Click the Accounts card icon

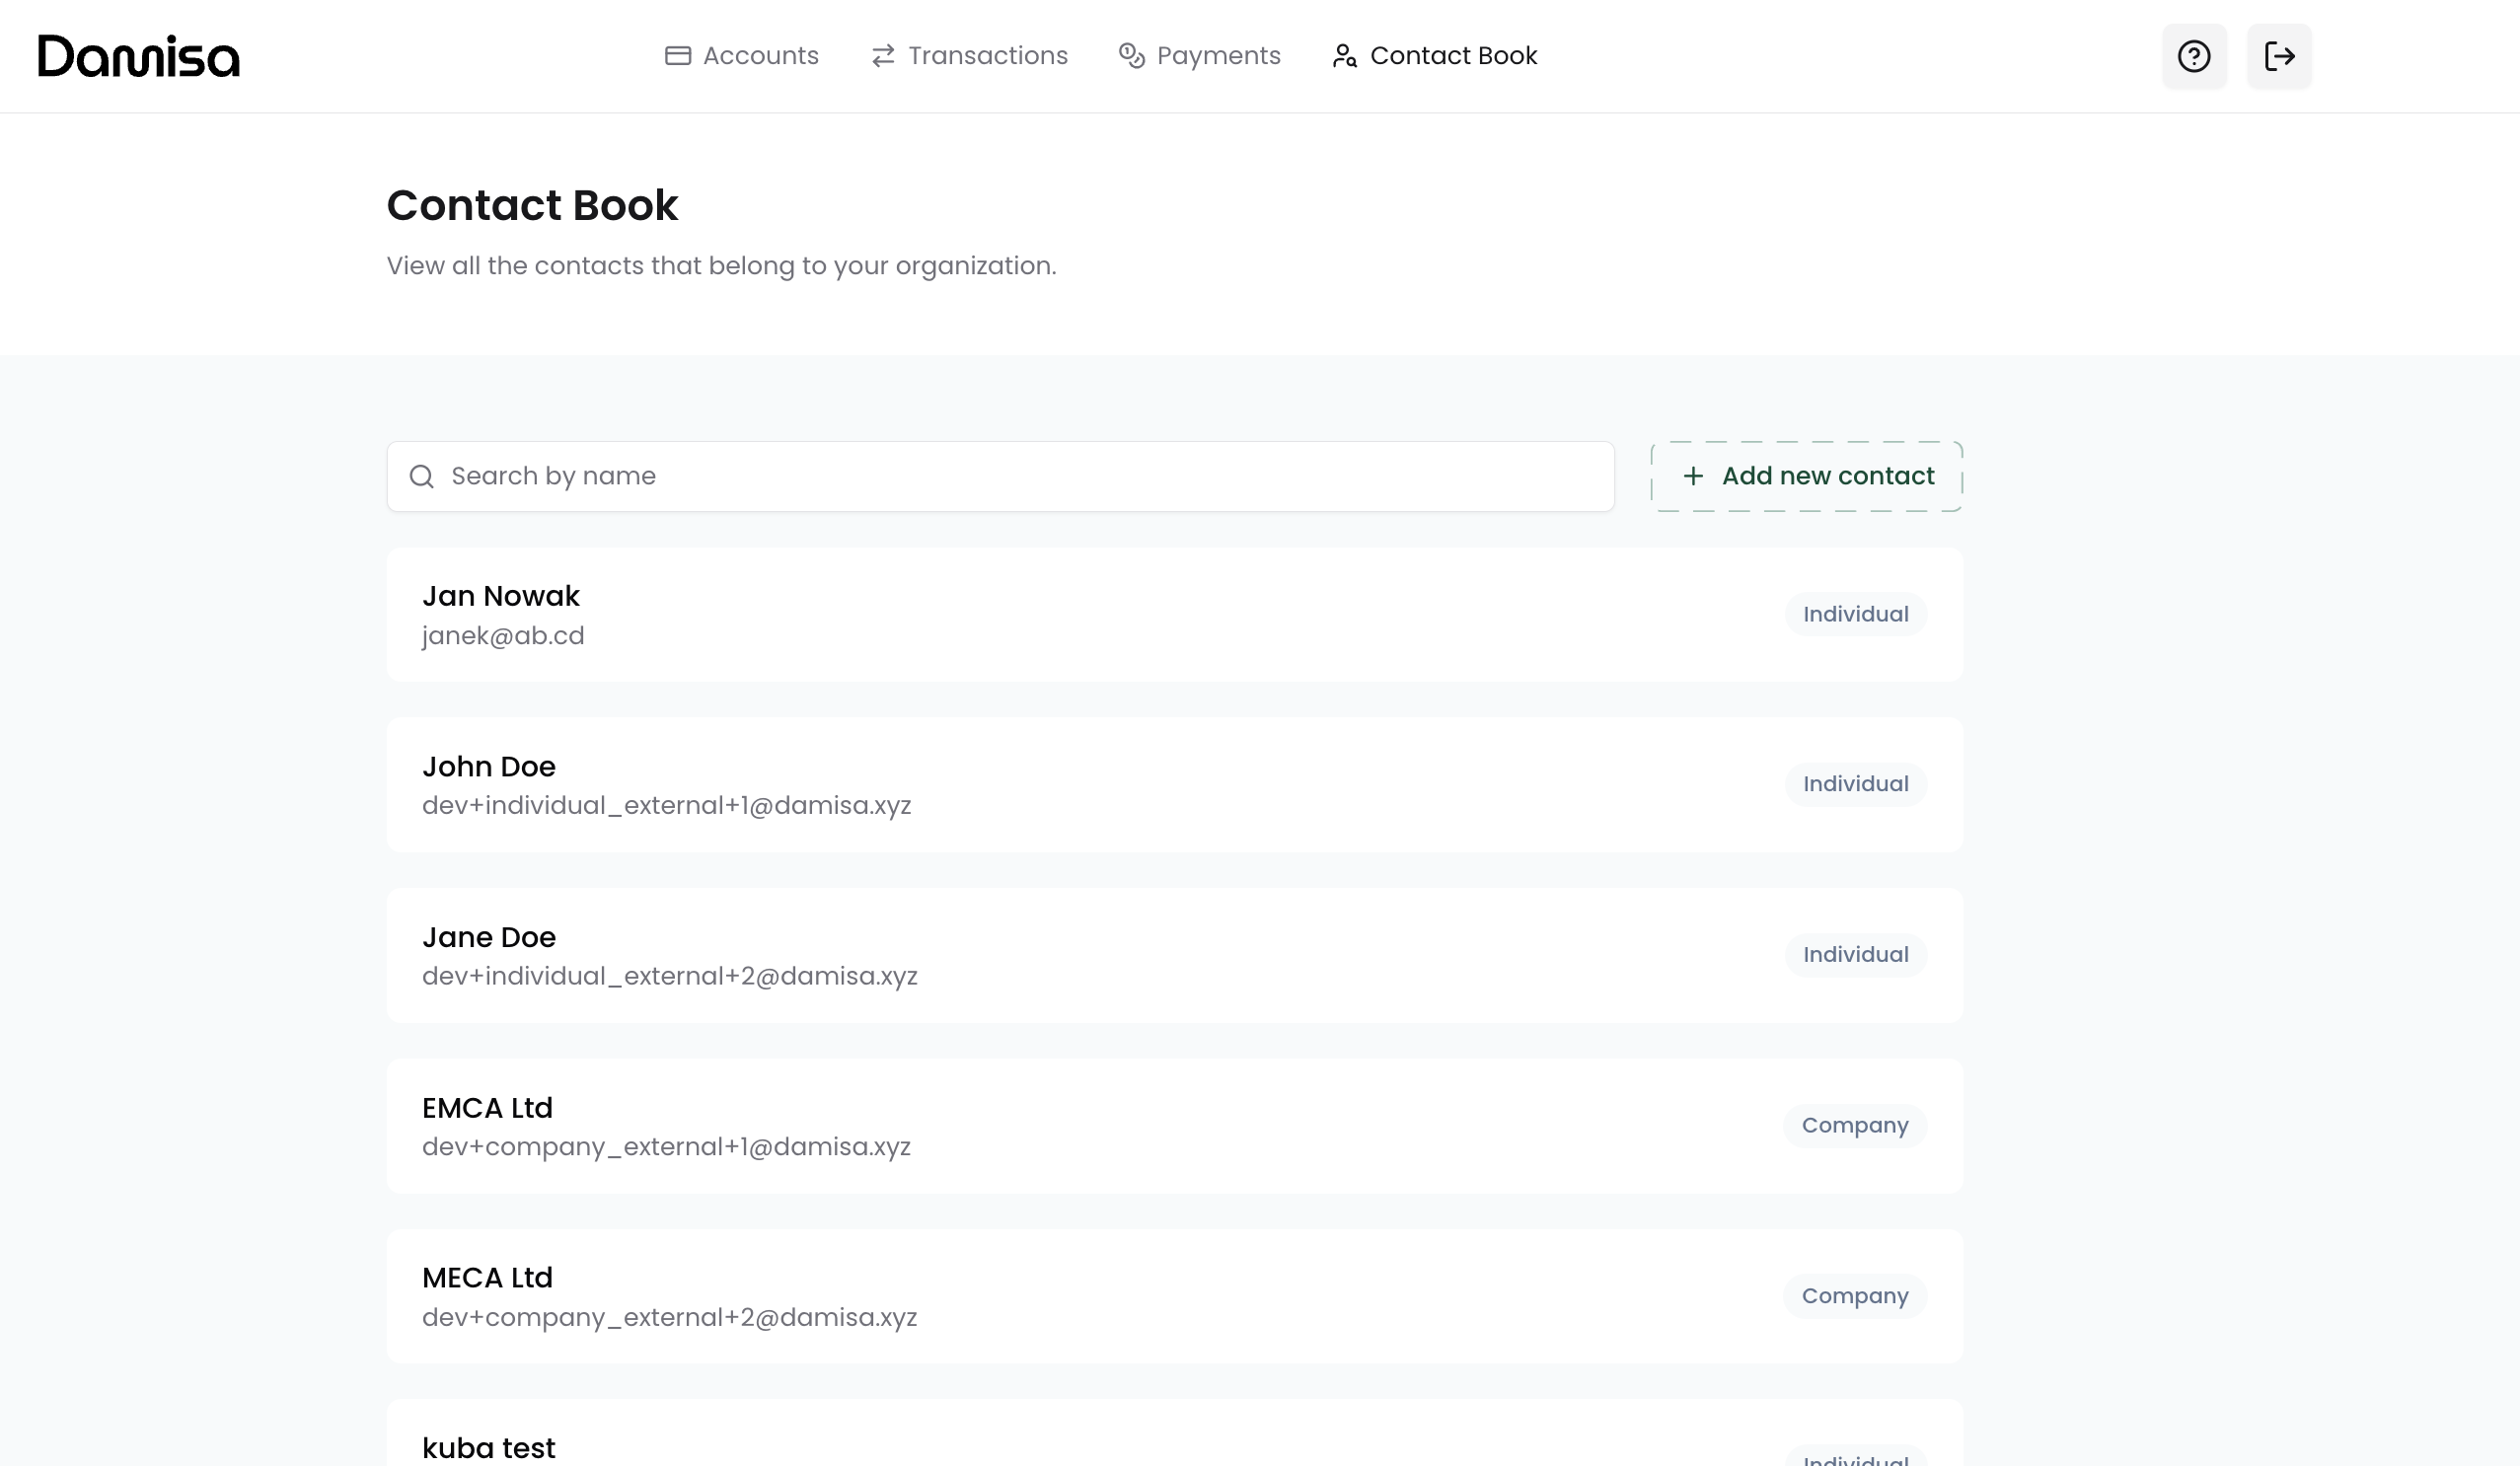pyautogui.click(x=678, y=56)
